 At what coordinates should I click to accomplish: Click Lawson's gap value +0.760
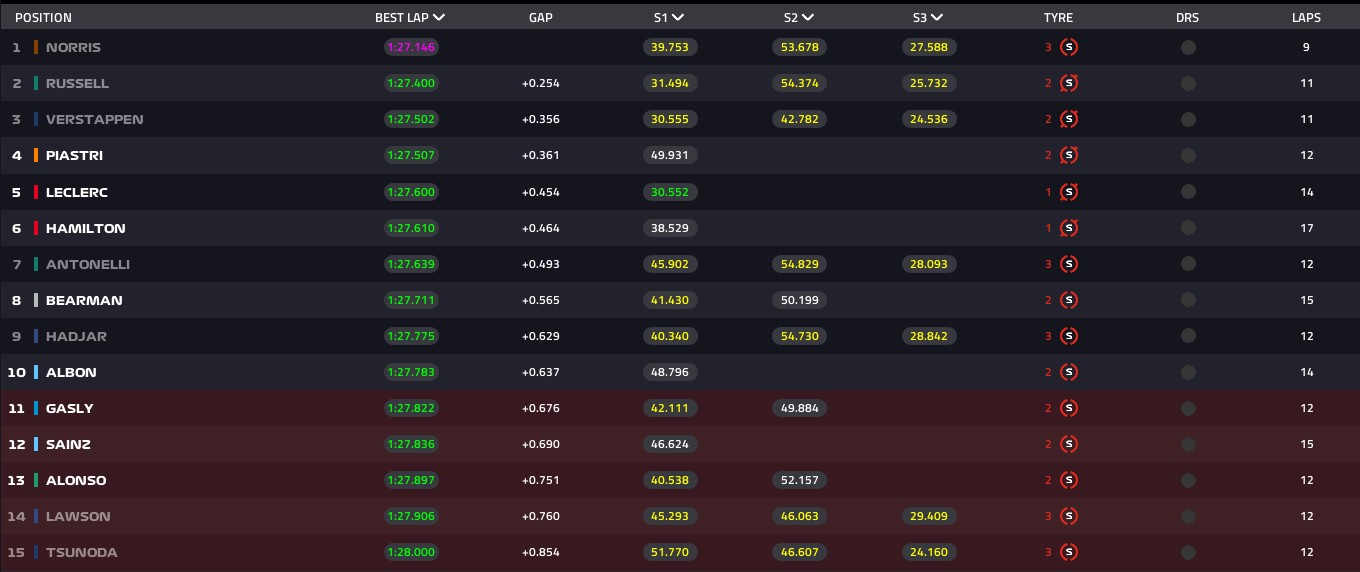click(540, 516)
